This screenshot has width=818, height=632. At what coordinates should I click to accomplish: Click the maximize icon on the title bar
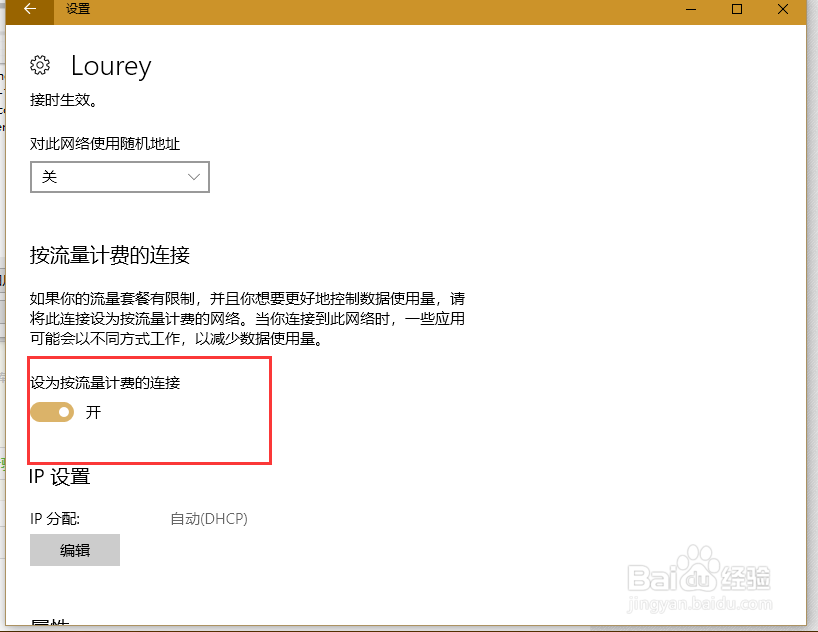(x=737, y=10)
